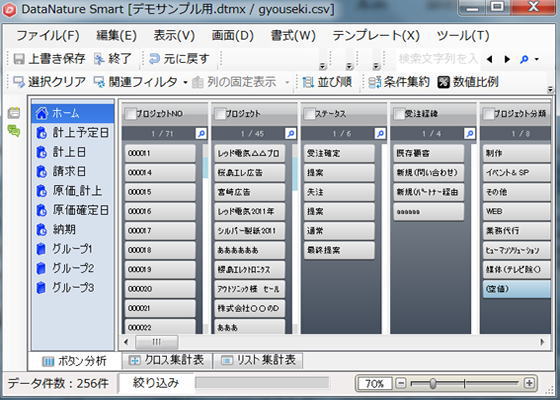Go to previous search result arrow
The height and width of the screenshot is (400, 560).
coord(490,59)
